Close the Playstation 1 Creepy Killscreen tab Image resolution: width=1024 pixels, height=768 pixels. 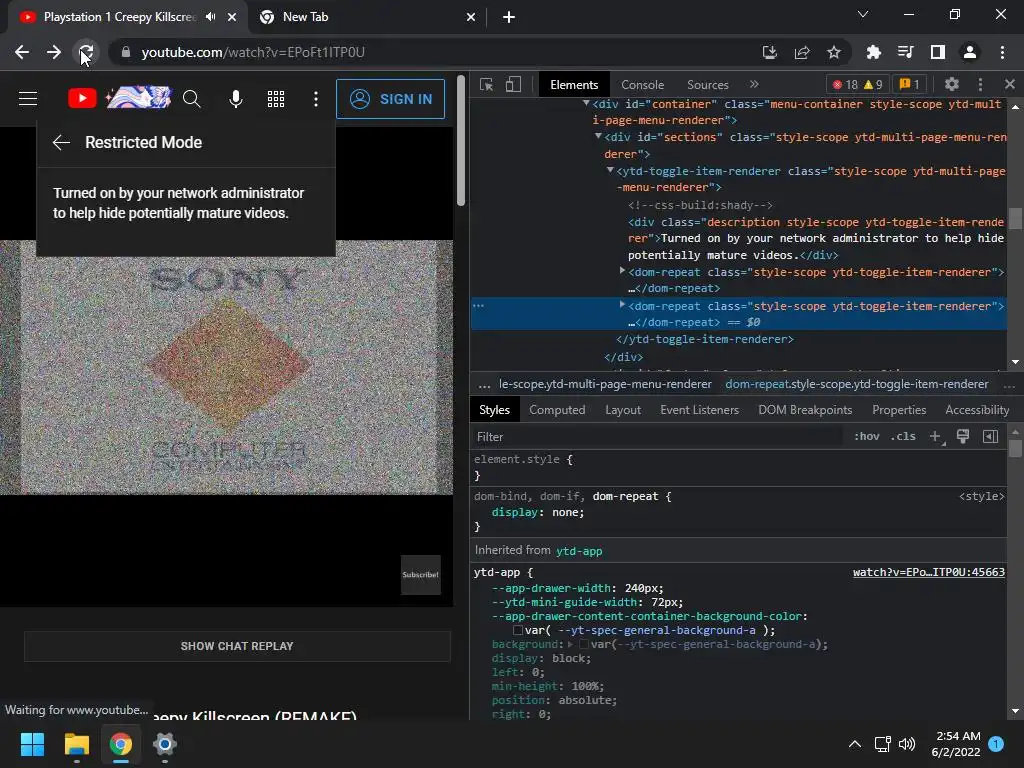coord(232,17)
